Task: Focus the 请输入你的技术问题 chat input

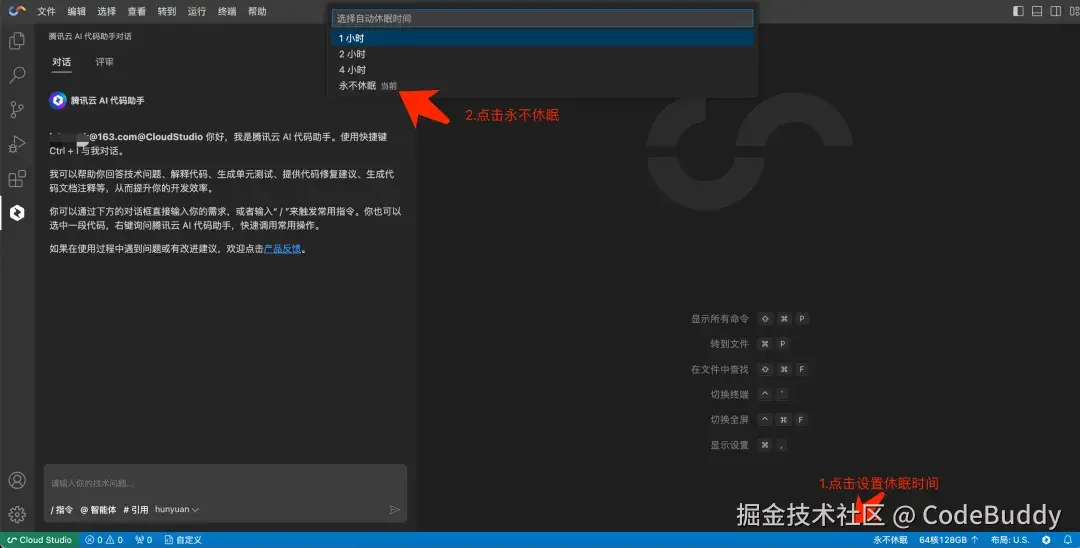Action: tap(225, 483)
